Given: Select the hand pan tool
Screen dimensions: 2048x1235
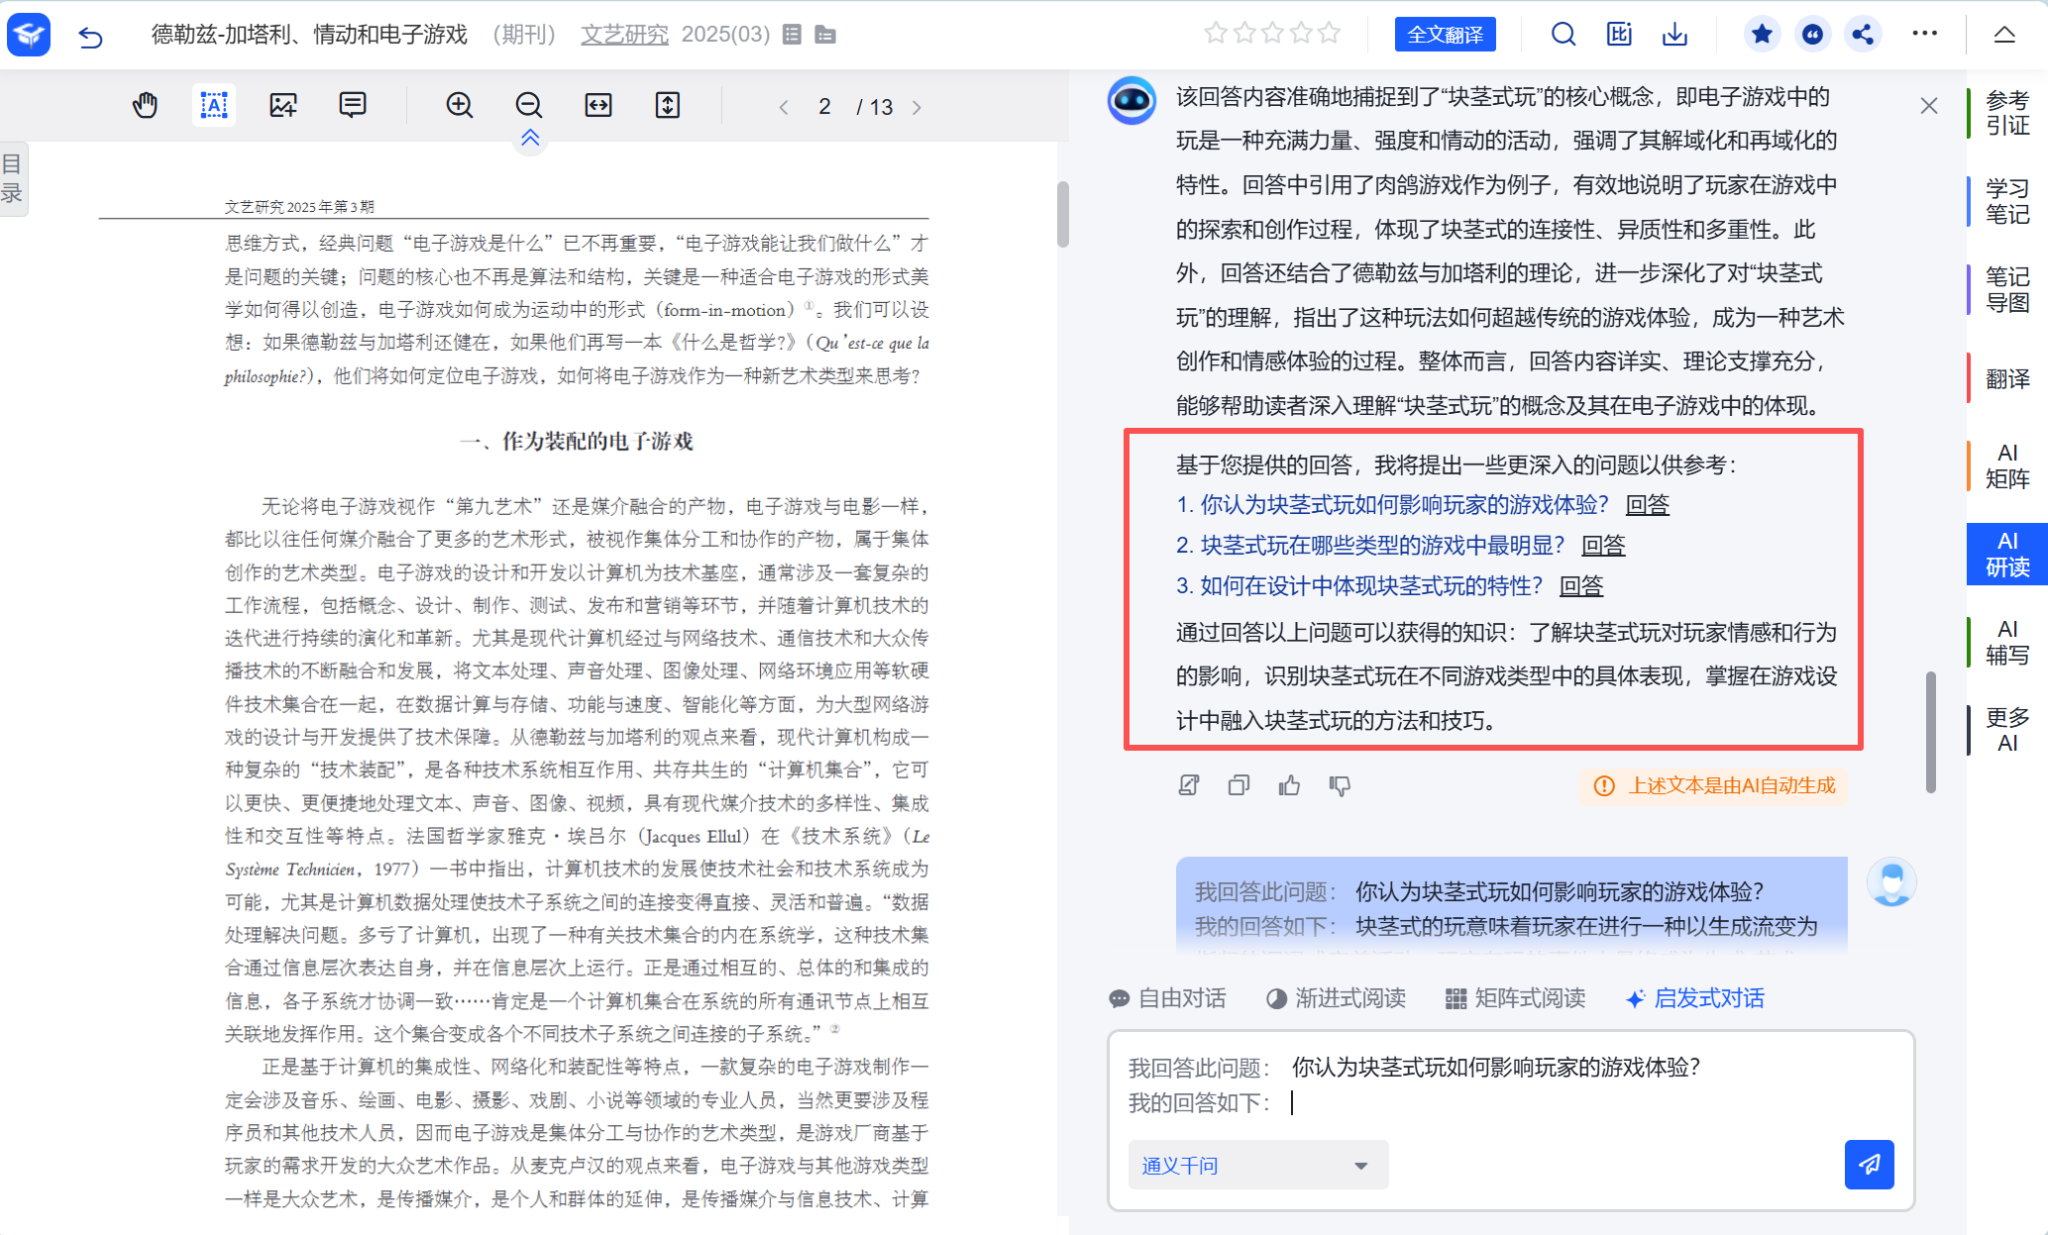Looking at the screenshot, I should point(145,105).
